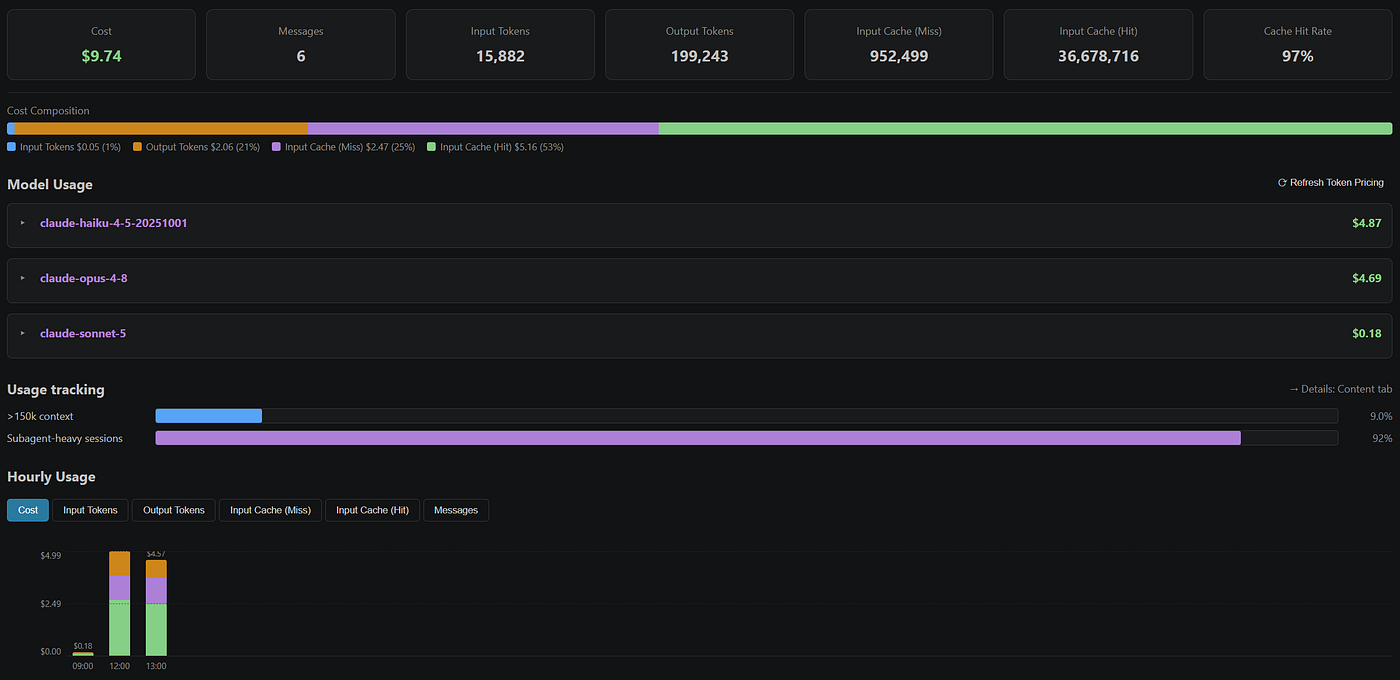The height and width of the screenshot is (680, 1400).
Task: Click the Input Cache (Hit) green legend swatch
Action: coord(432,147)
